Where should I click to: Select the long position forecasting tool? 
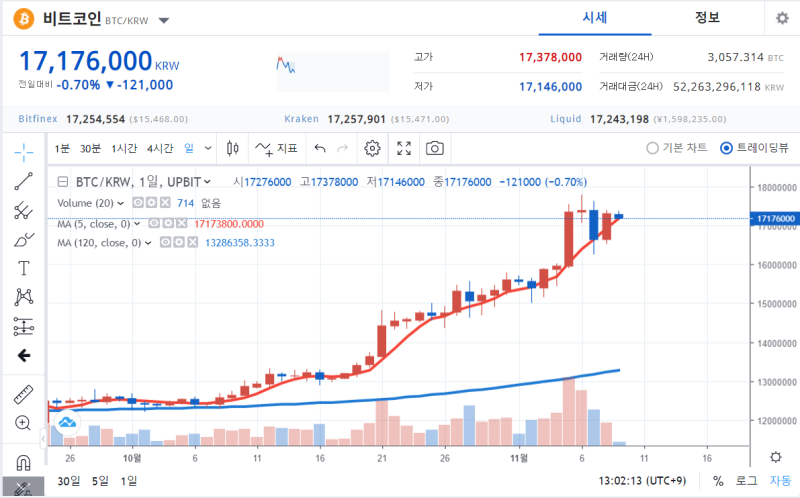click(23, 327)
